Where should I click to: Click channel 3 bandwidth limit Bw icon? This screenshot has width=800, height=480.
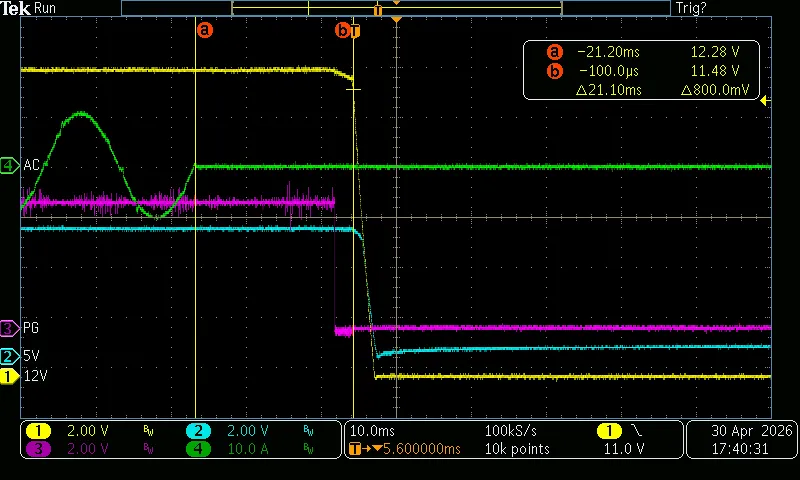148,449
